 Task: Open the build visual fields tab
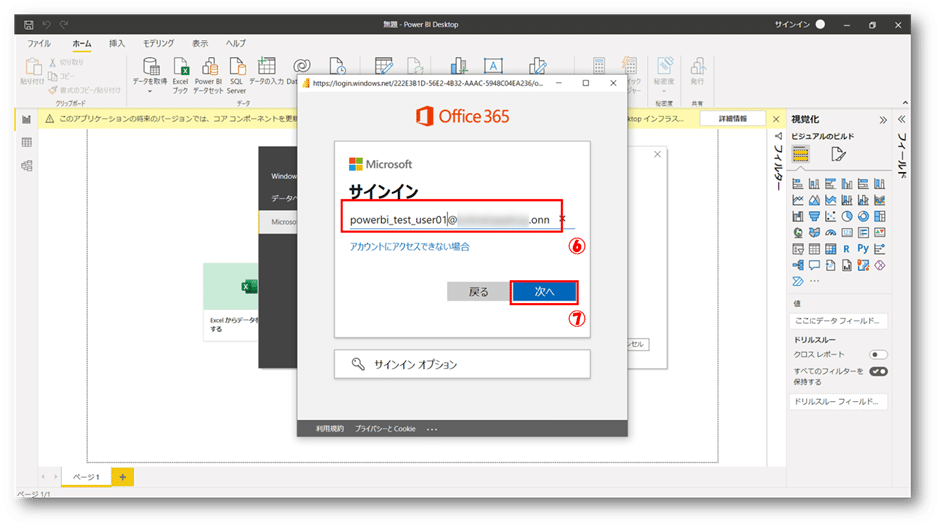click(x=801, y=154)
